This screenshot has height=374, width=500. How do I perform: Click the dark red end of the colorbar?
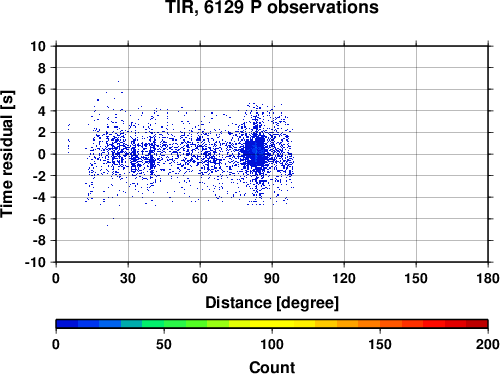pyautogui.click(x=477, y=324)
